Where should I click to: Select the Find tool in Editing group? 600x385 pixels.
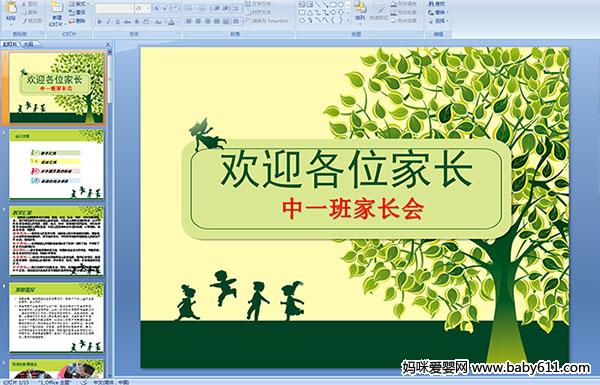tap(437, 4)
